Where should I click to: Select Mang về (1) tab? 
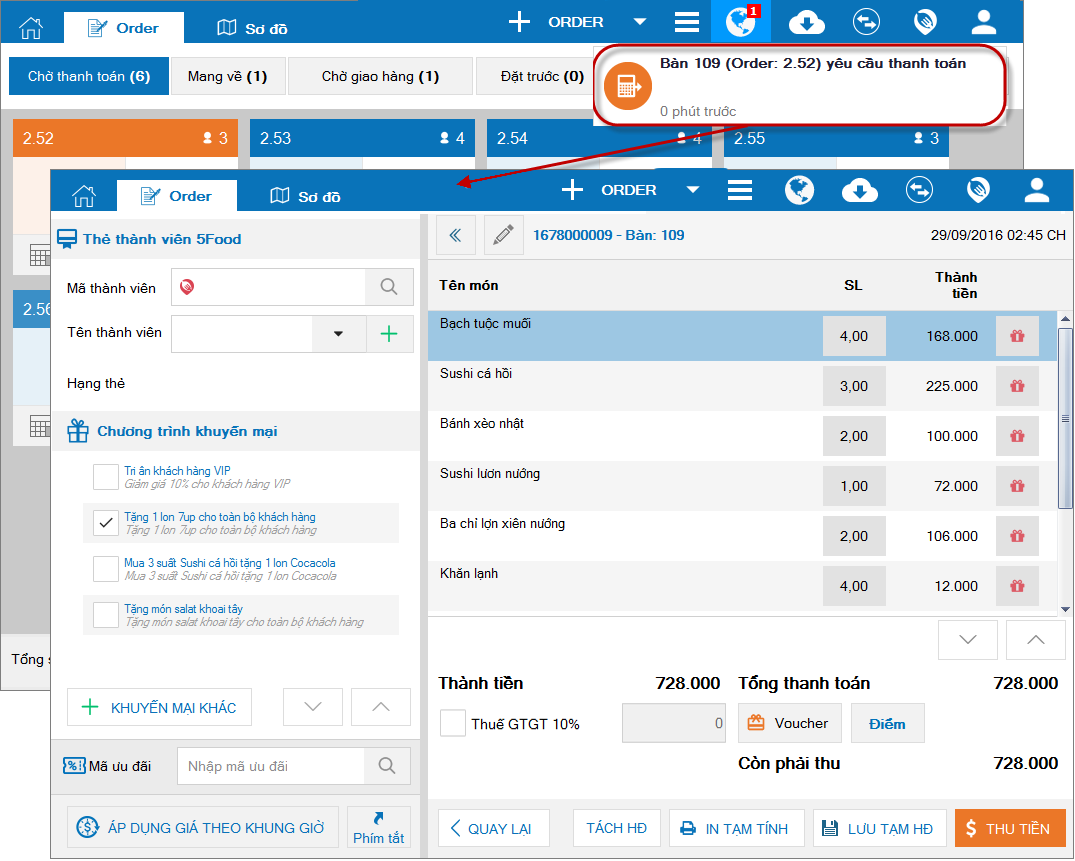tap(228, 76)
